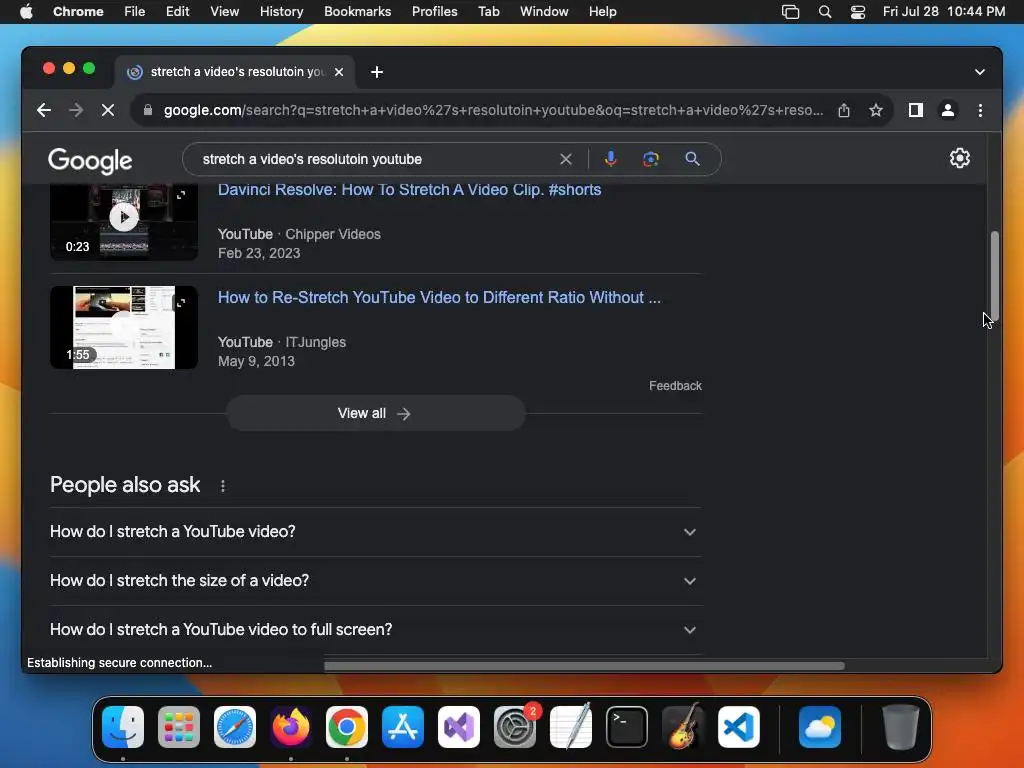The height and width of the screenshot is (768, 1024).
Task: Open People also ask options menu
Action: pos(223,486)
